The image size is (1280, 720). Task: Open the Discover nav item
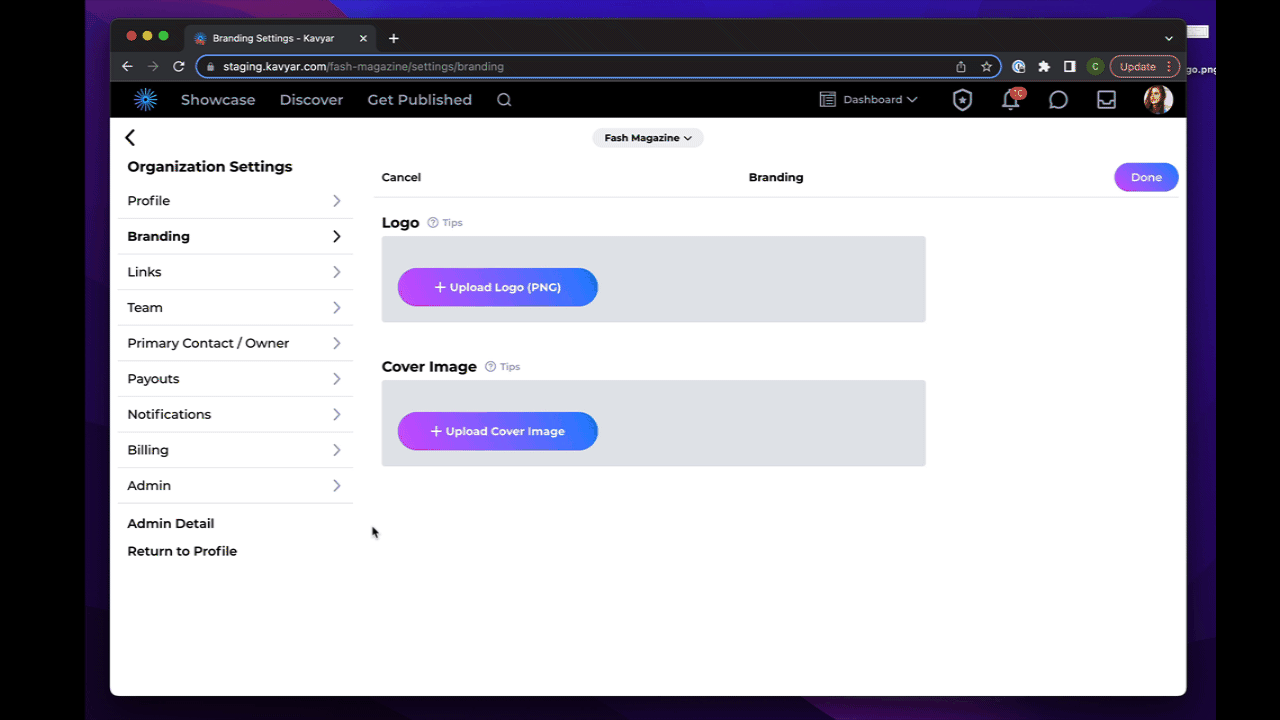[x=311, y=100]
